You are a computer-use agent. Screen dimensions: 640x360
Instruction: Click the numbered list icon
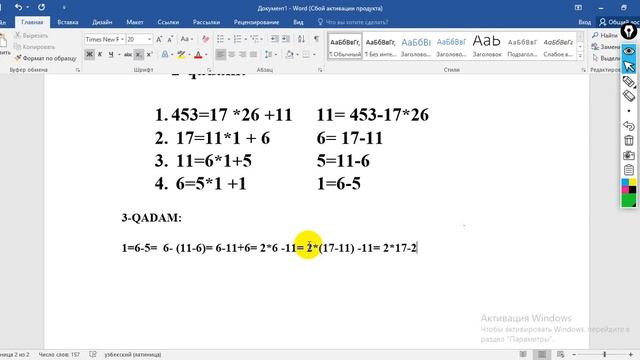coord(237,39)
